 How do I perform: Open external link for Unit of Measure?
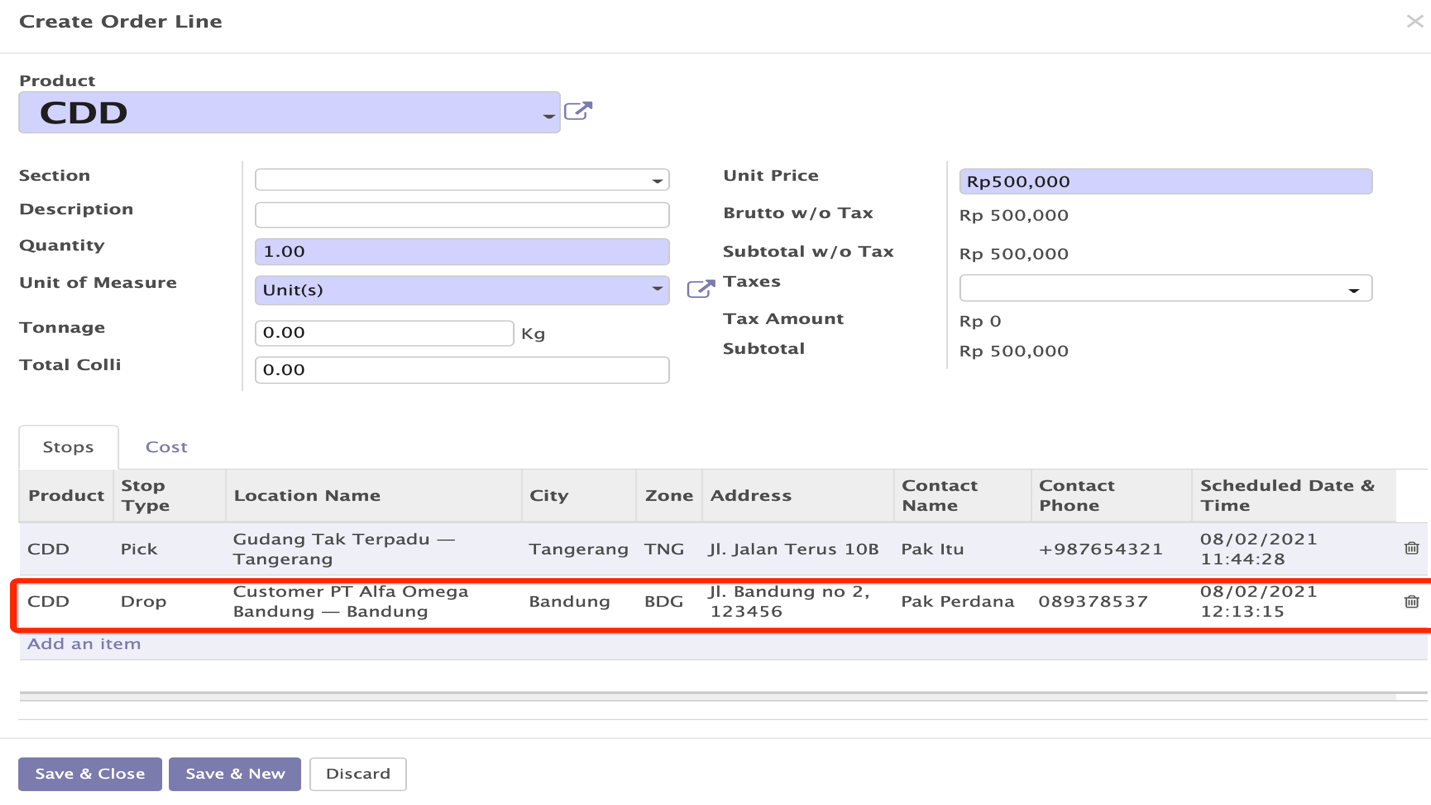pyautogui.click(x=701, y=289)
